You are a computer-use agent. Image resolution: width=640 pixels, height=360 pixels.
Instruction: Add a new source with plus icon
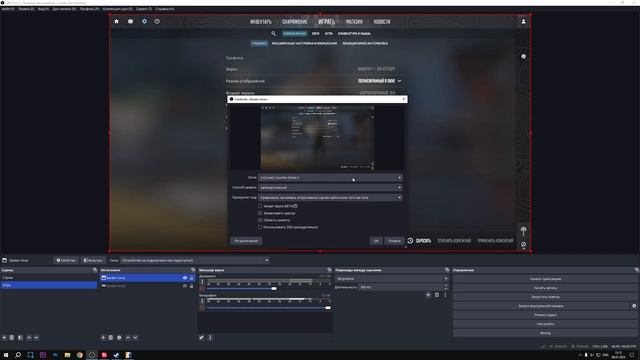point(103,338)
